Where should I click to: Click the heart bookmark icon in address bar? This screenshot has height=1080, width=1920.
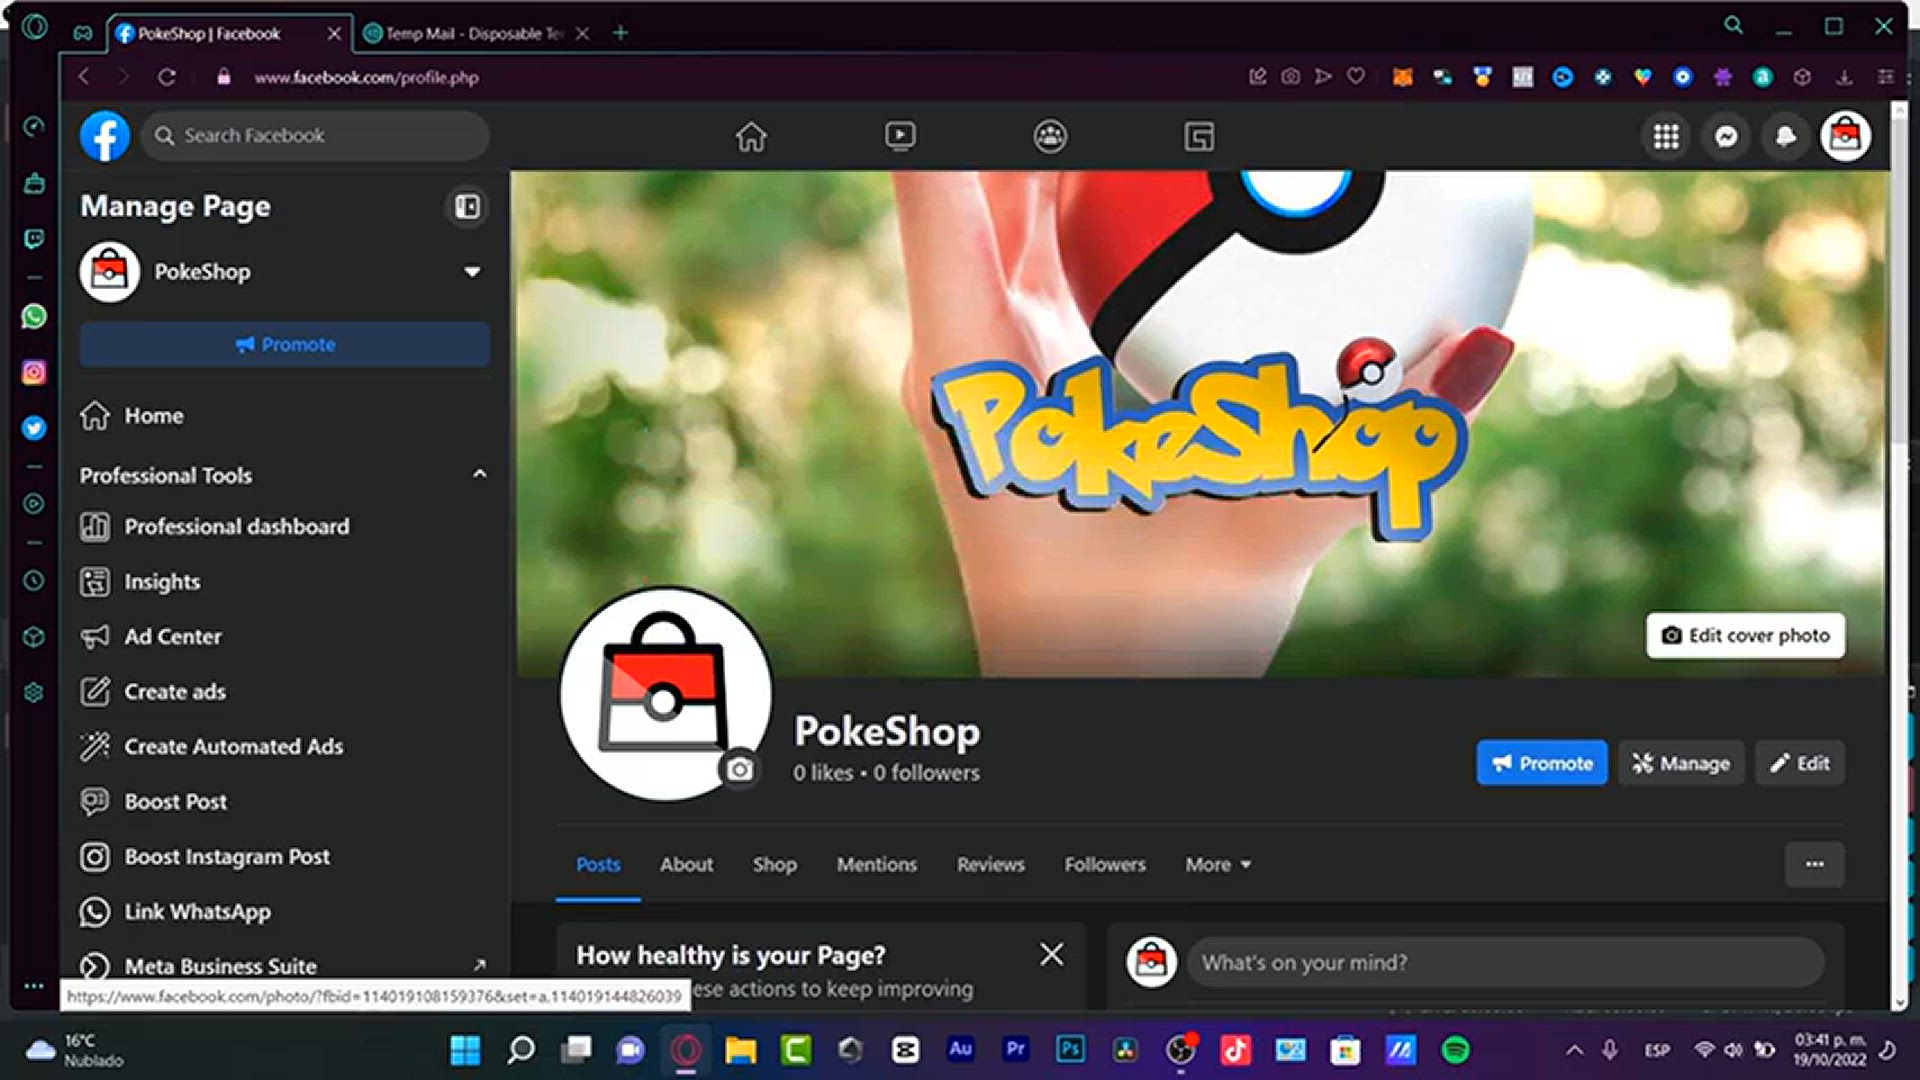[x=1356, y=77]
